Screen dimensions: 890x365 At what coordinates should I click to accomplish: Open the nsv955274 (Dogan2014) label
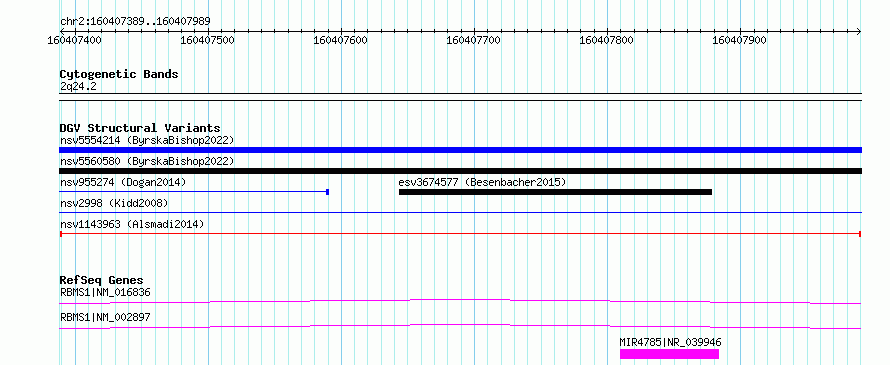pos(123,182)
